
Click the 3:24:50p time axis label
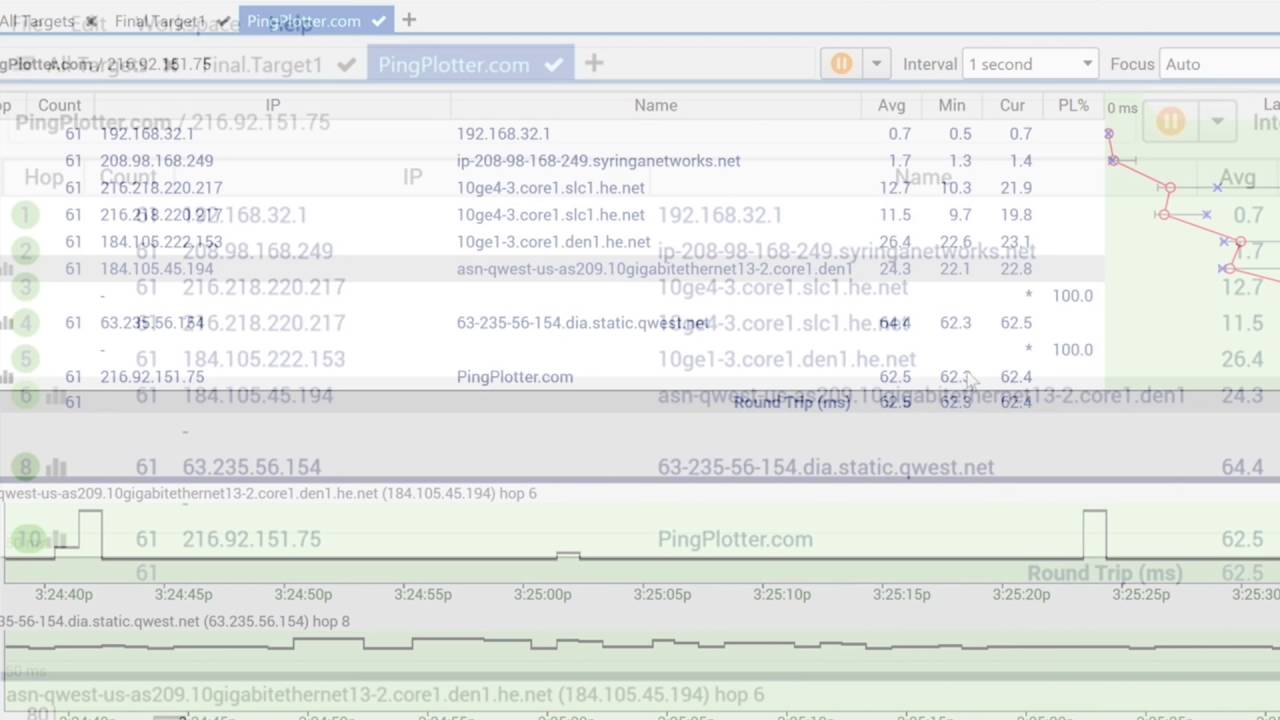tap(303, 594)
